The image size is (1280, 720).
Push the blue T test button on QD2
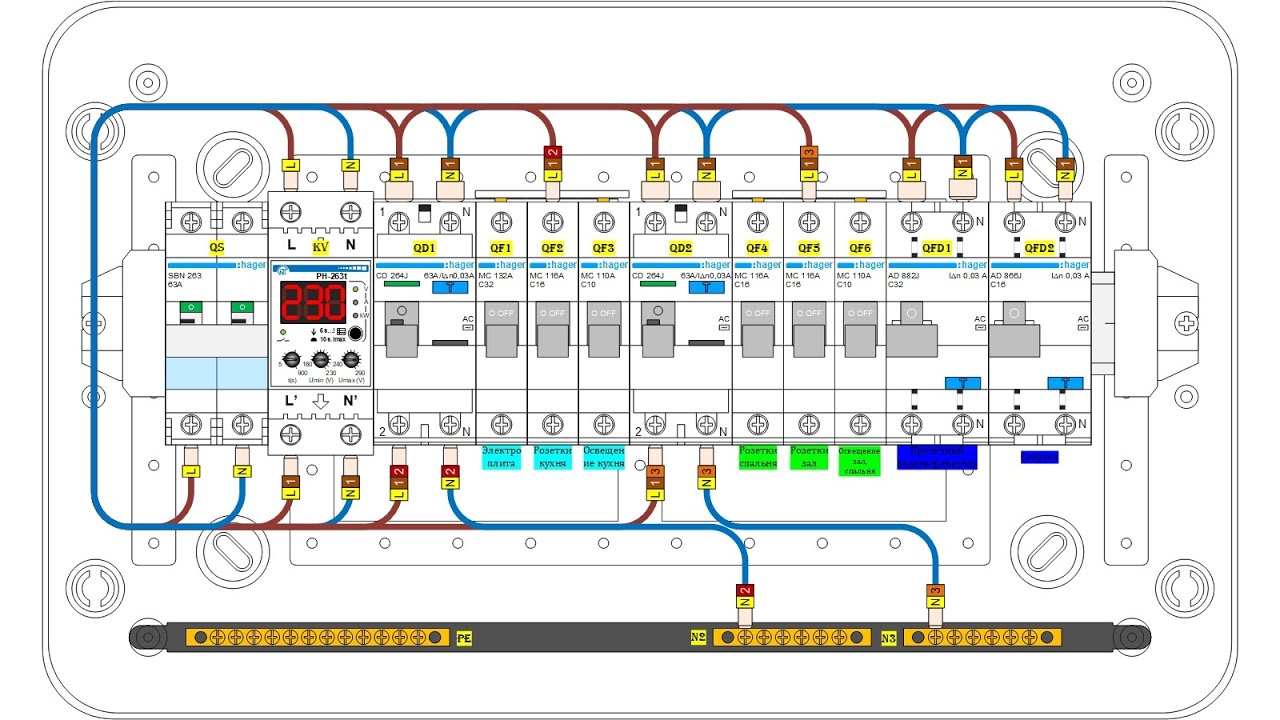(x=706, y=287)
